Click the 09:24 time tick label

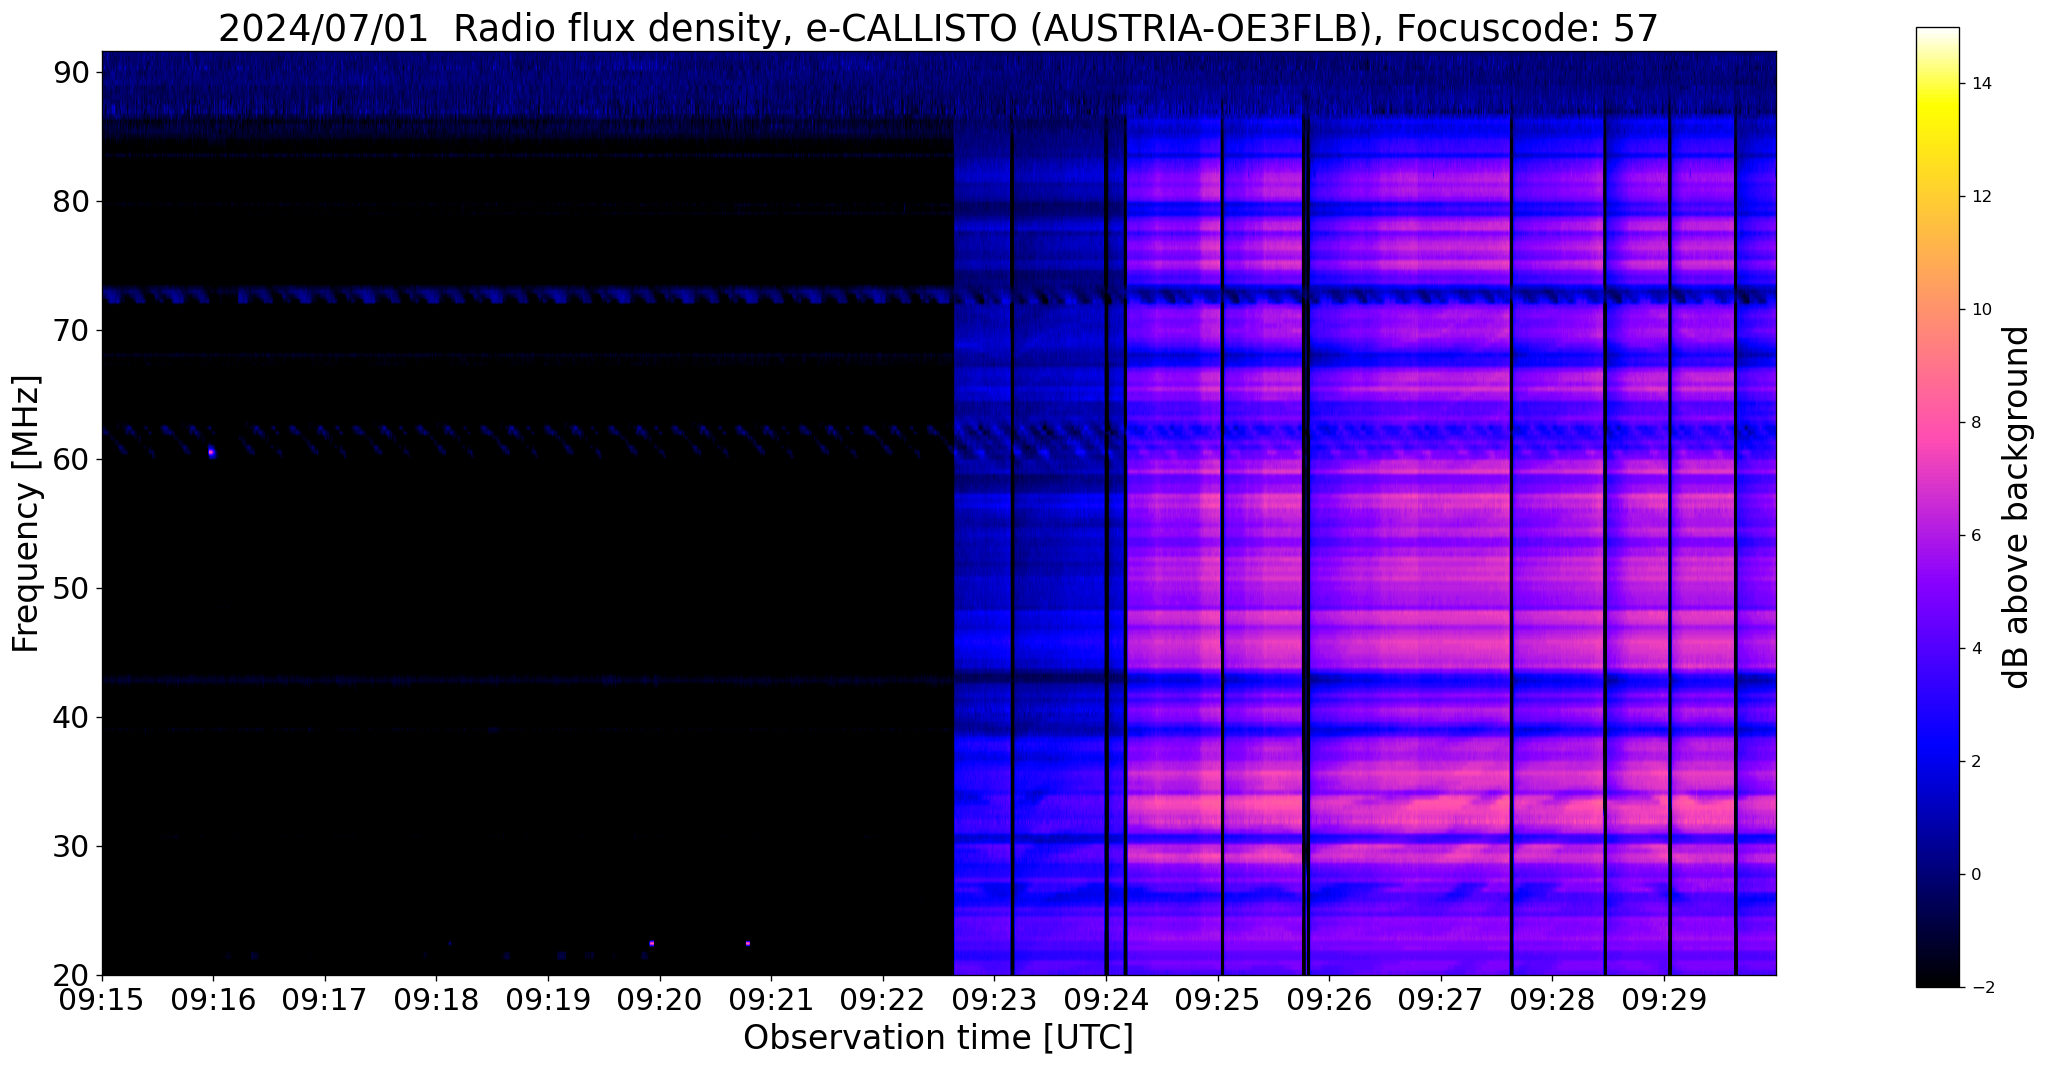(x=1106, y=999)
